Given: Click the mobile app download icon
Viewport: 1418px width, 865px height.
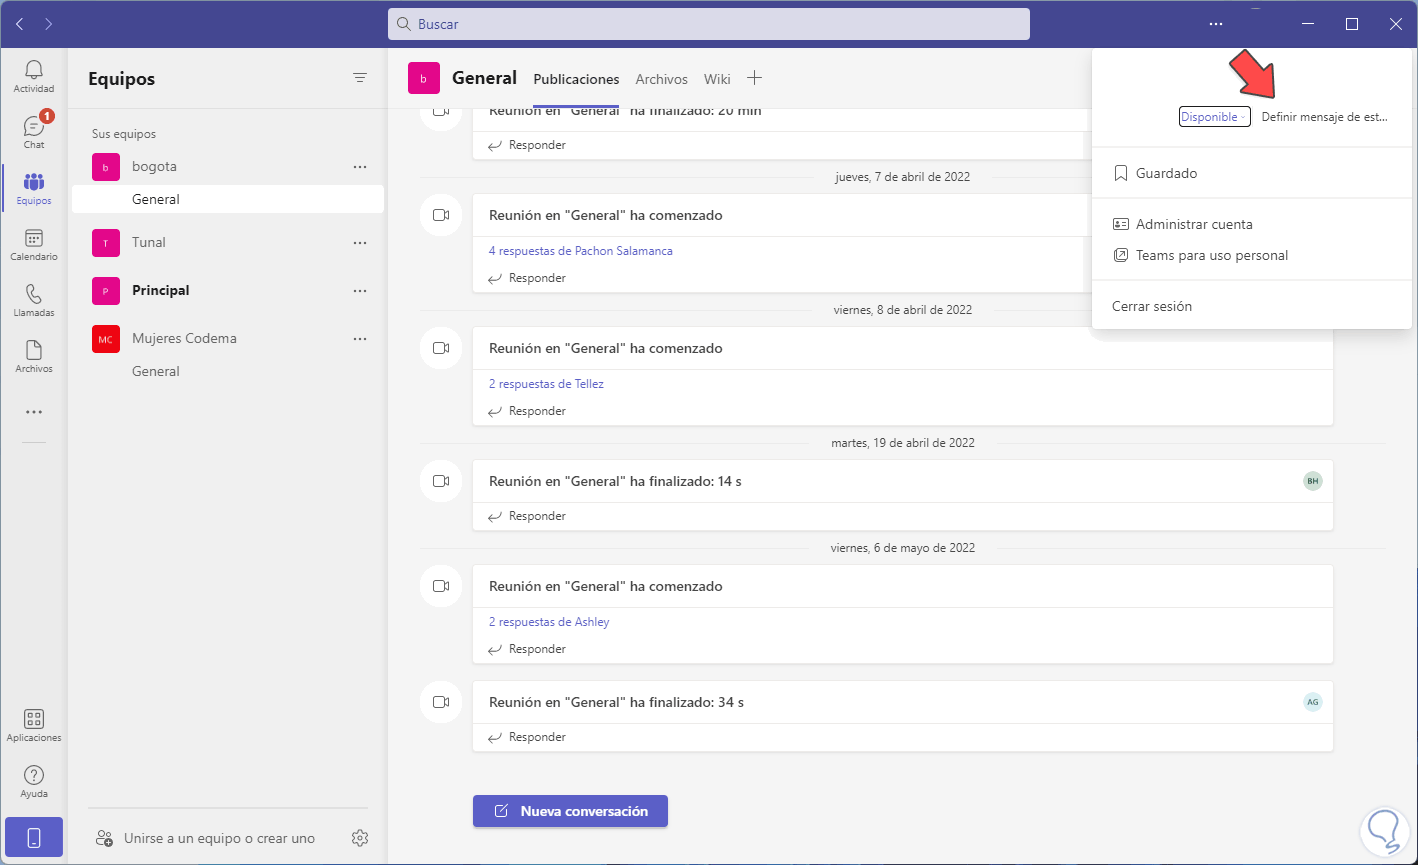Looking at the screenshot, I should [34, 838].
